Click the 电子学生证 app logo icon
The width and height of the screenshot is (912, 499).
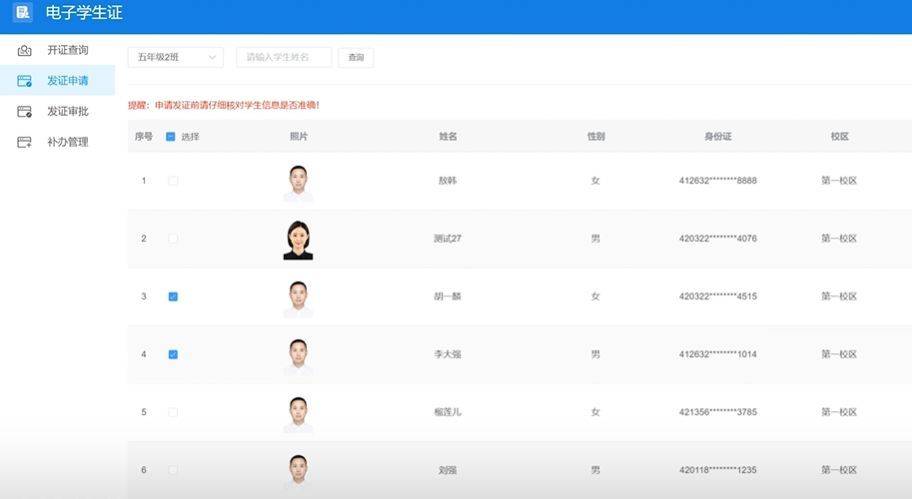click(23, 13)
